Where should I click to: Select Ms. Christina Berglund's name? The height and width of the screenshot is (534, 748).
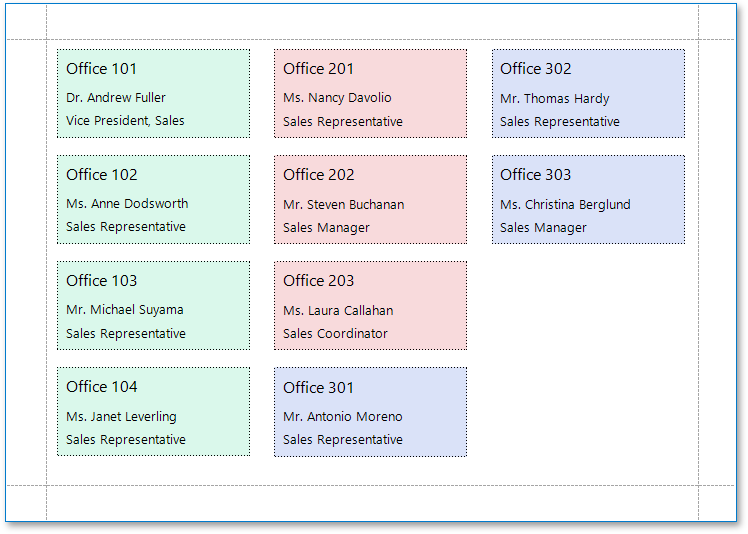pyautogui.click(x=565, y=205)
